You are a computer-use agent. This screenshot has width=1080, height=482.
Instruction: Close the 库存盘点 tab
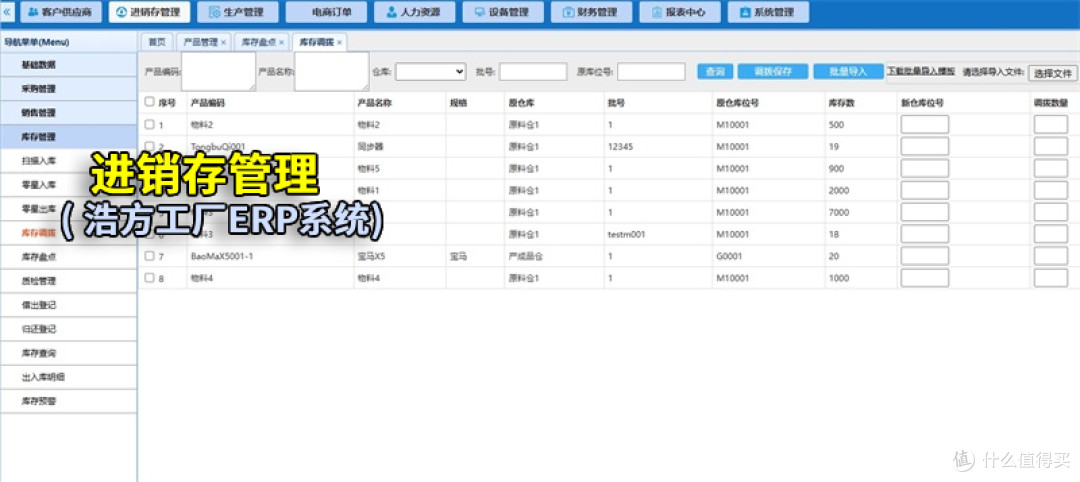pos(281,42)
